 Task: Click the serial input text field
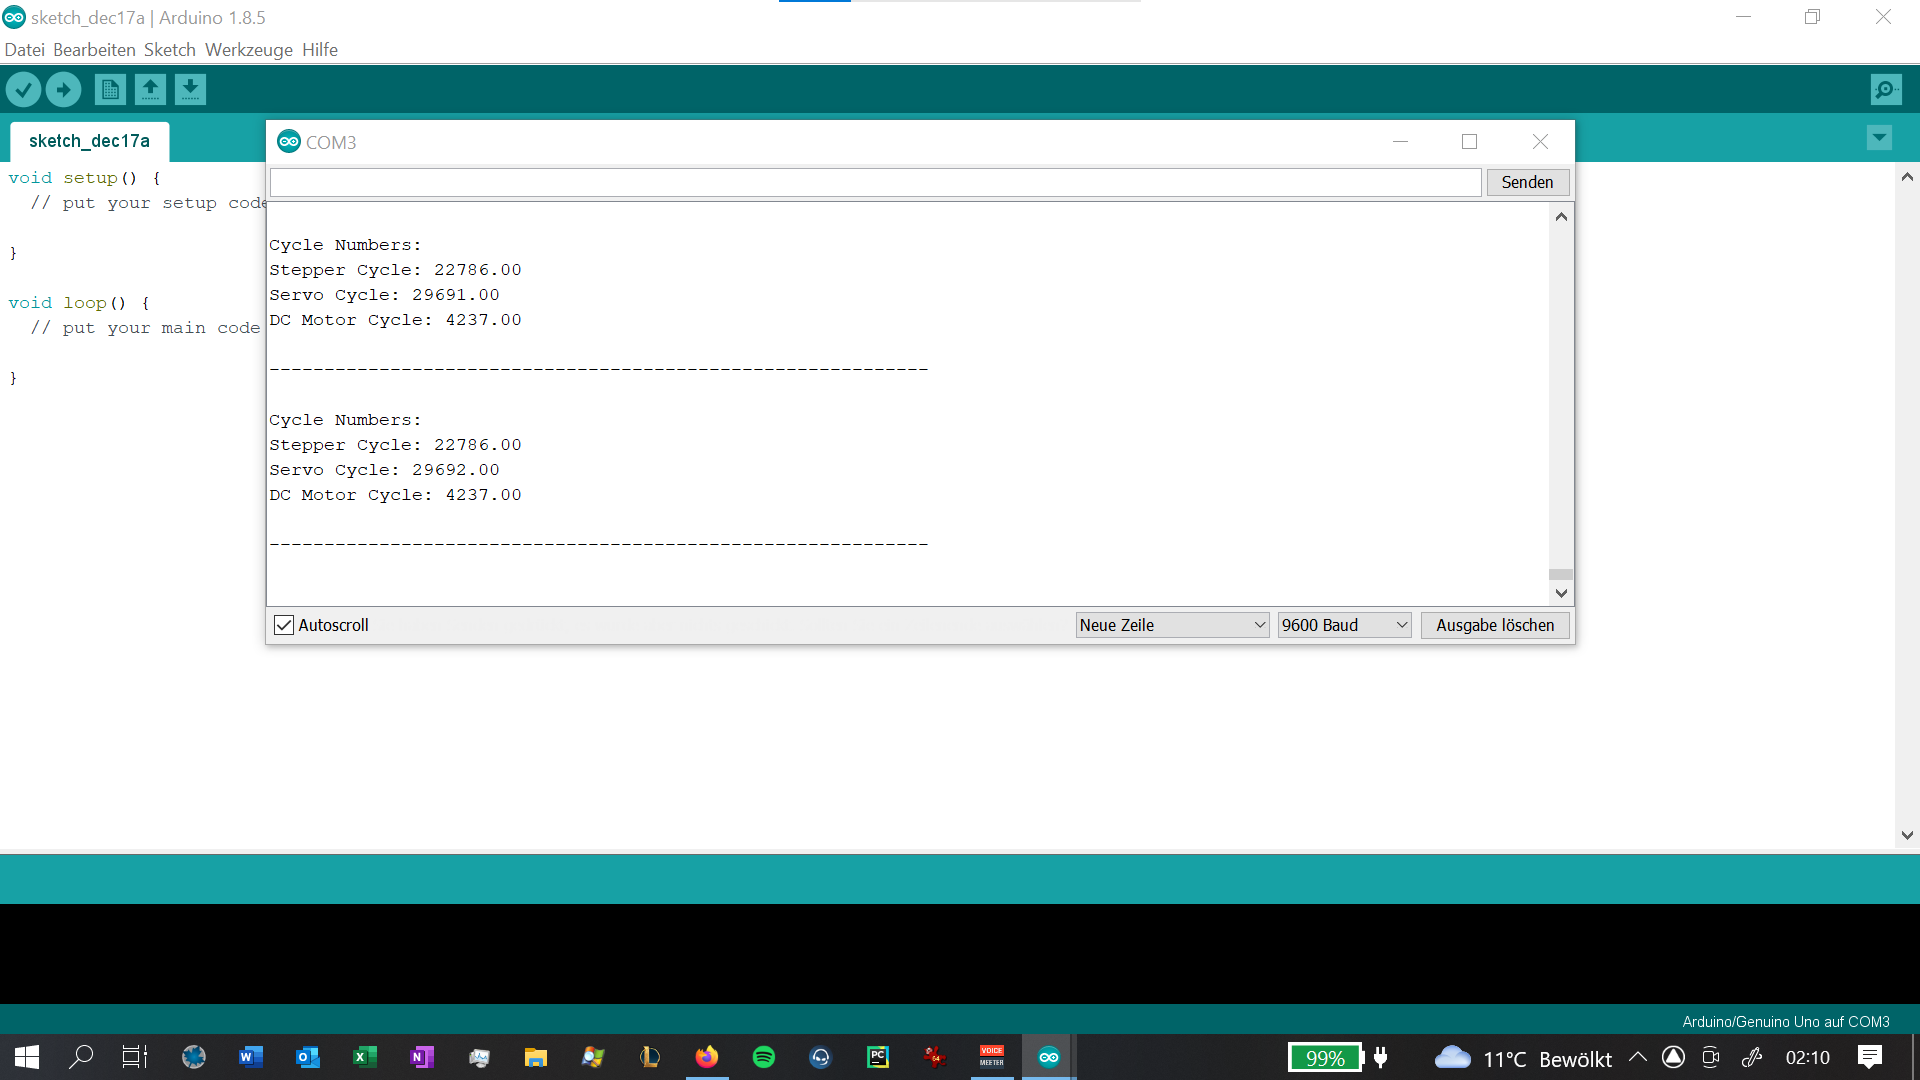(875, 182)
